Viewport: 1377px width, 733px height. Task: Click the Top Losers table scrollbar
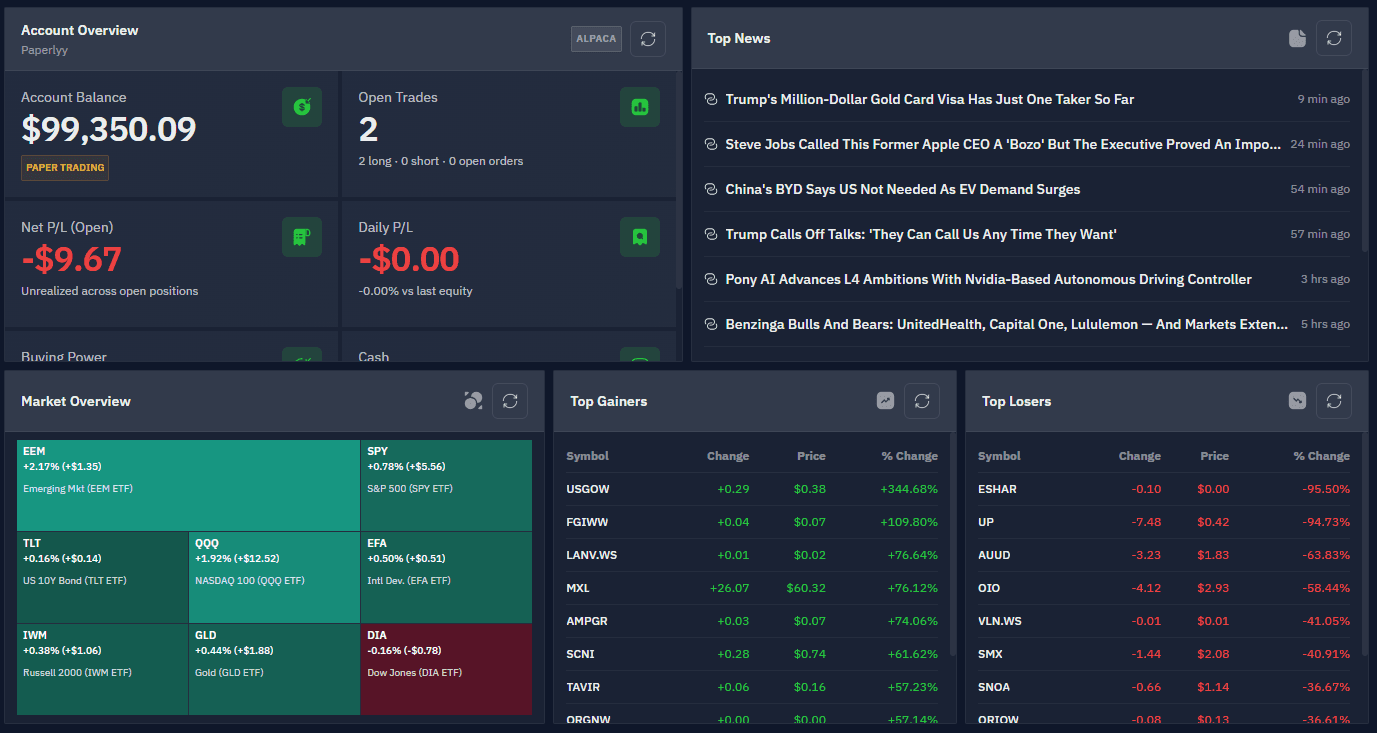pyautogui.click(x=1365, y=545)
